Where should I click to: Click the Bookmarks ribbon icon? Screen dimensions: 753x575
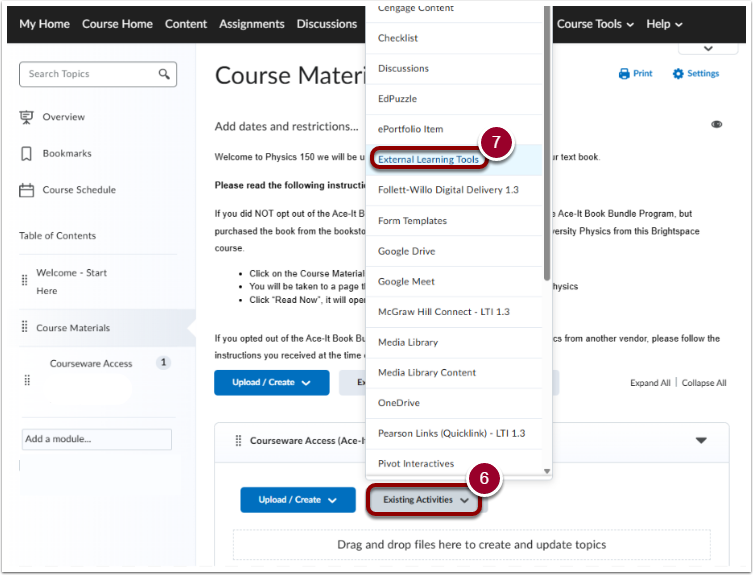click(x=26, y=154)
